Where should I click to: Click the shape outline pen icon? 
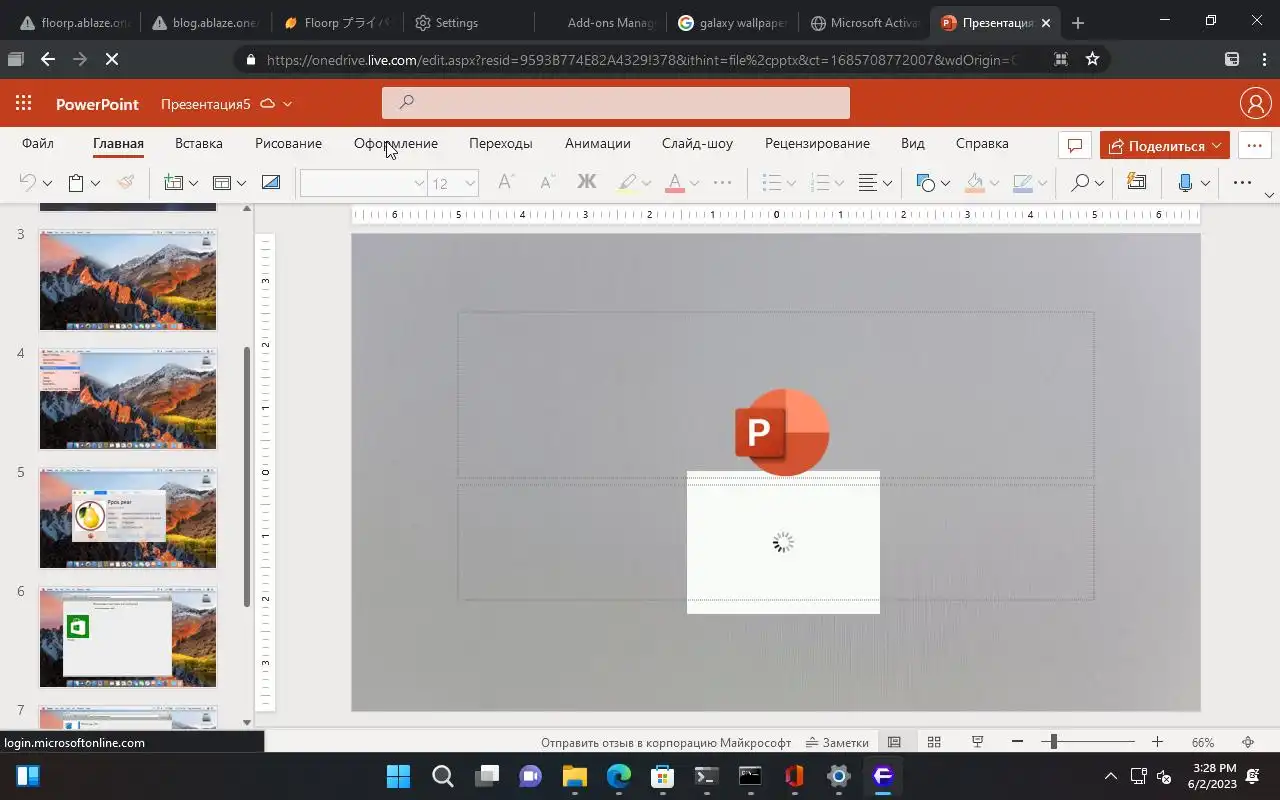(x=1022, y=183)
